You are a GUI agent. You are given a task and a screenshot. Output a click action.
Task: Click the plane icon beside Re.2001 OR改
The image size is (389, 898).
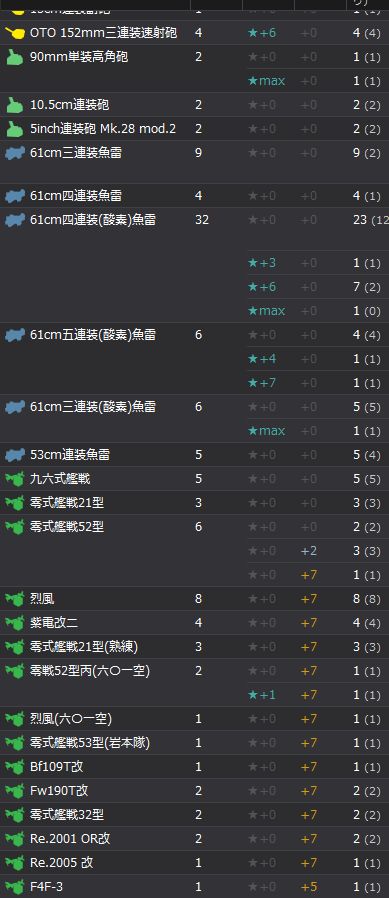coord(15,839)
